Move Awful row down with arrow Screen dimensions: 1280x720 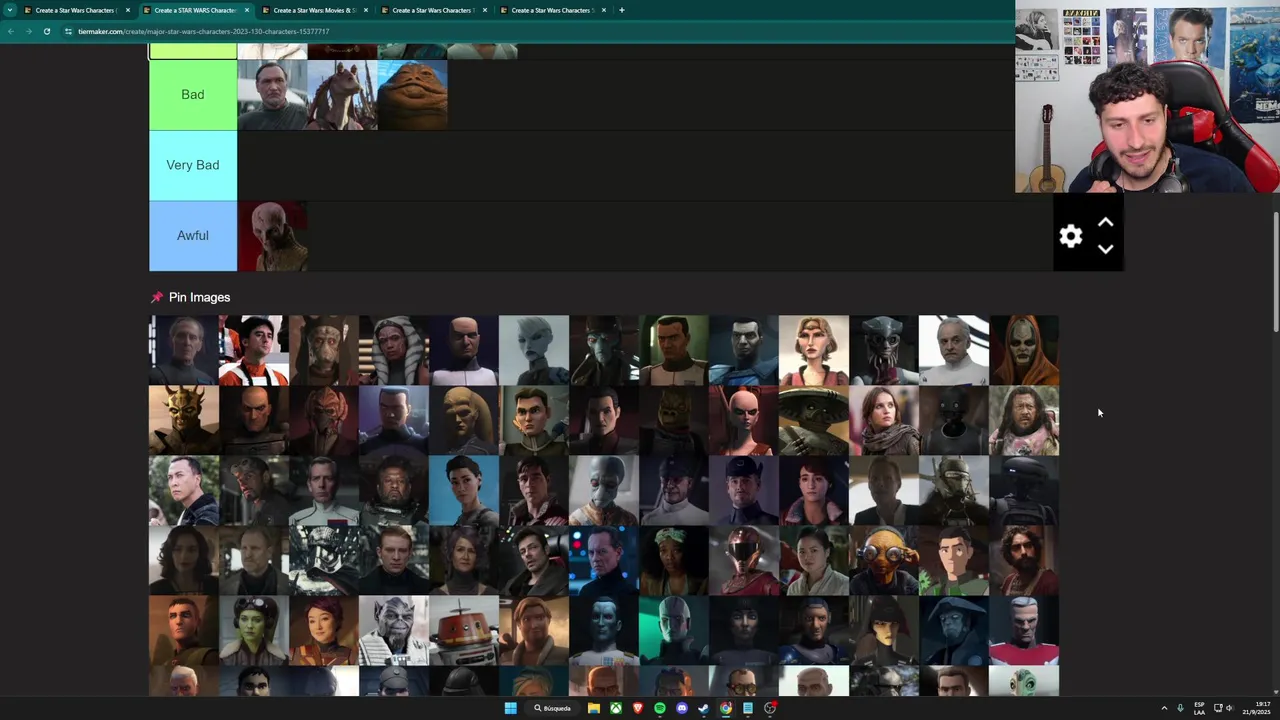(x=1105, y=249)
